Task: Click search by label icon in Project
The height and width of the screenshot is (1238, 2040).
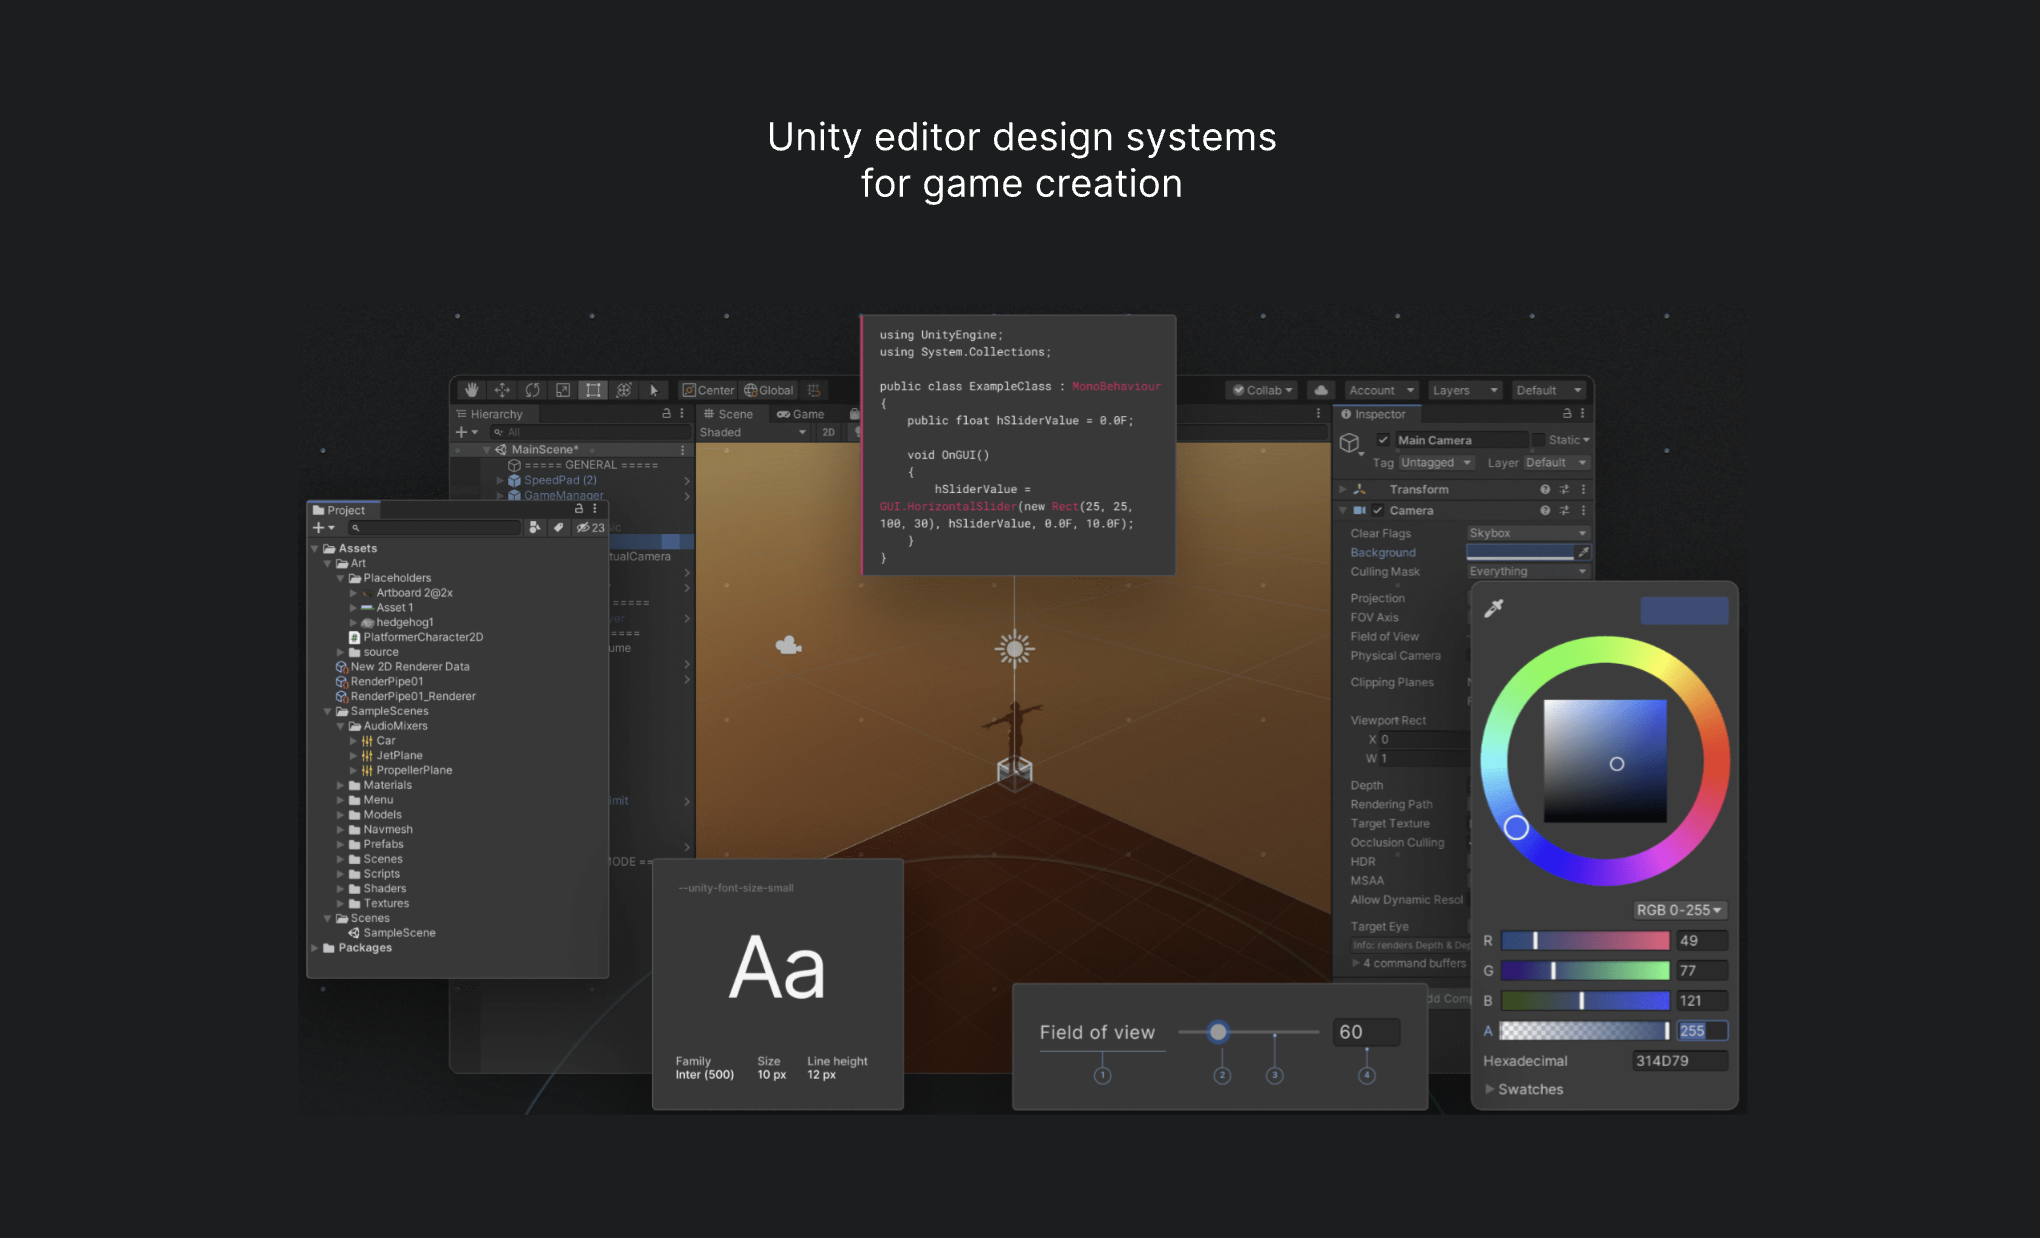Action: click(x=559, y=527)
